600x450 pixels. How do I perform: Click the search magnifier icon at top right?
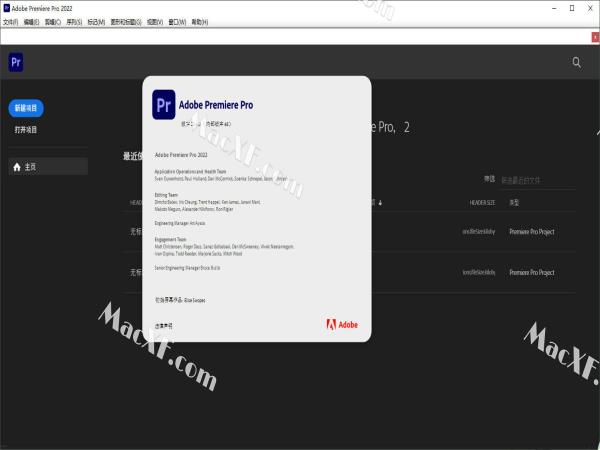click(576, 62)
